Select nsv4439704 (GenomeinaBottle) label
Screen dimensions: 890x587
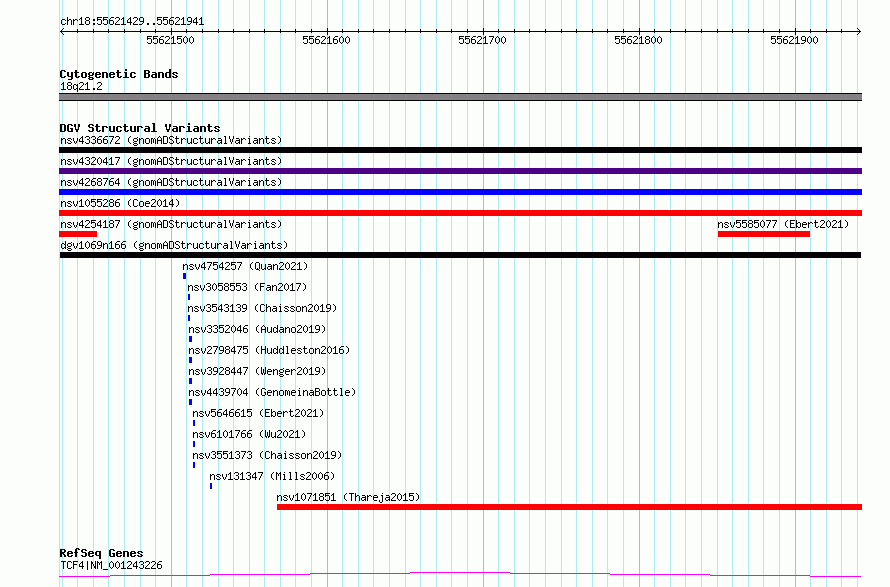[x=272, y=392]
